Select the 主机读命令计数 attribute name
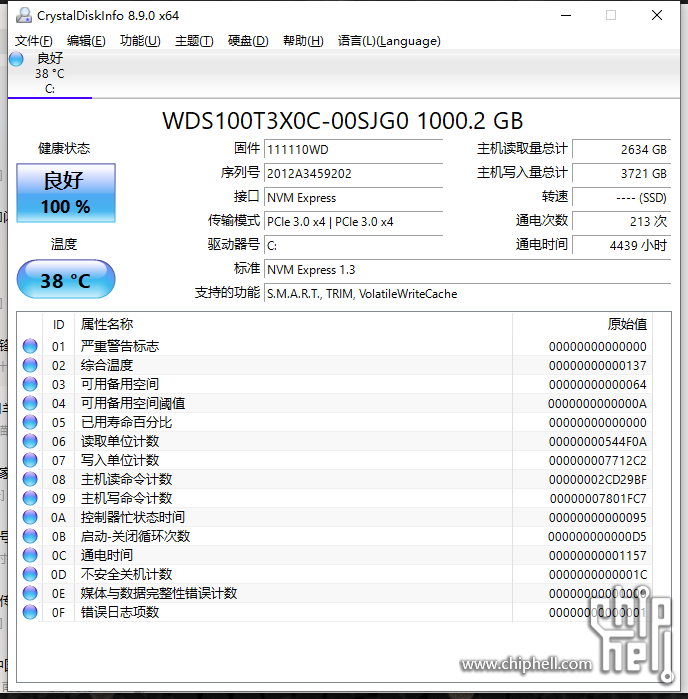 [127, 479]
